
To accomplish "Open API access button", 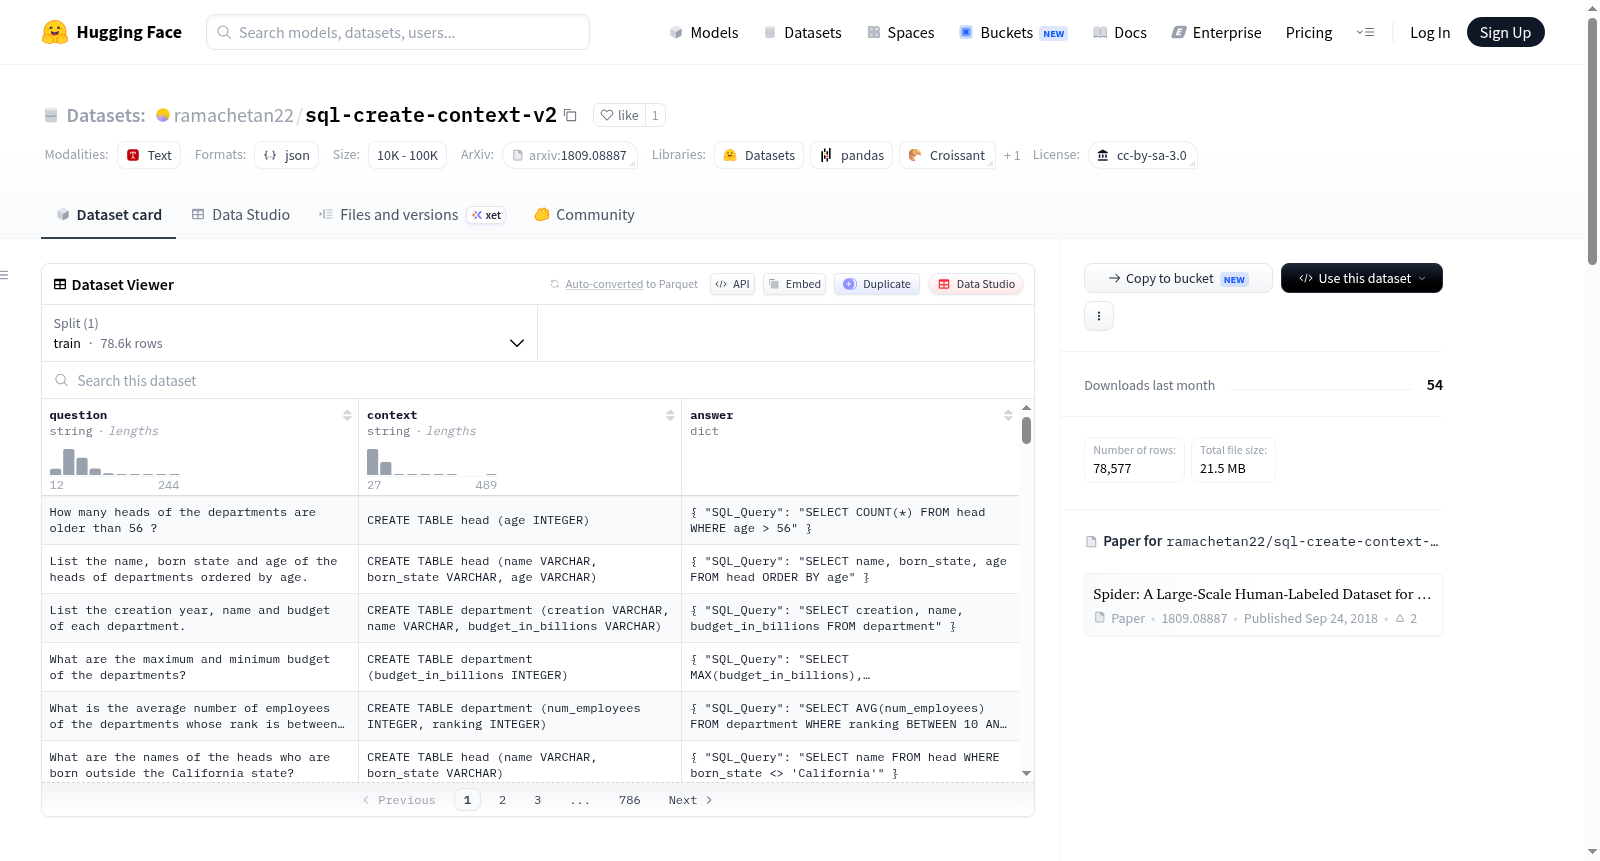I will pyautogui.click(x=732, y=284).
